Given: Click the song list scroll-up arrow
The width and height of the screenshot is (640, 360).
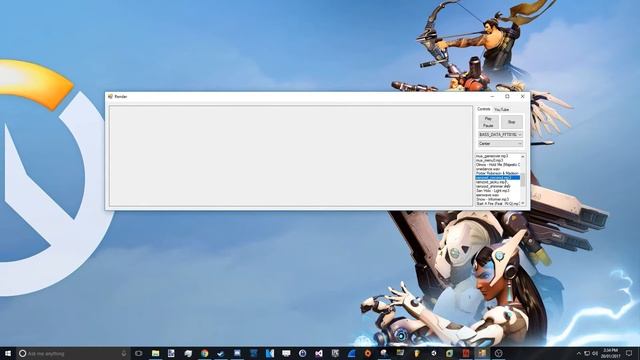Looking at the screenshot, I should (x=523, y=156).
